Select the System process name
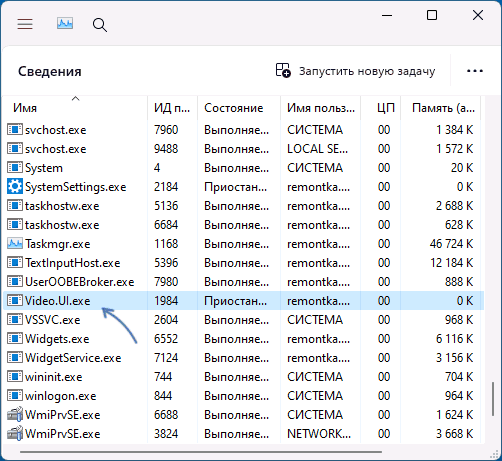Screen dimensions: 502x461 tap(44, 168)
